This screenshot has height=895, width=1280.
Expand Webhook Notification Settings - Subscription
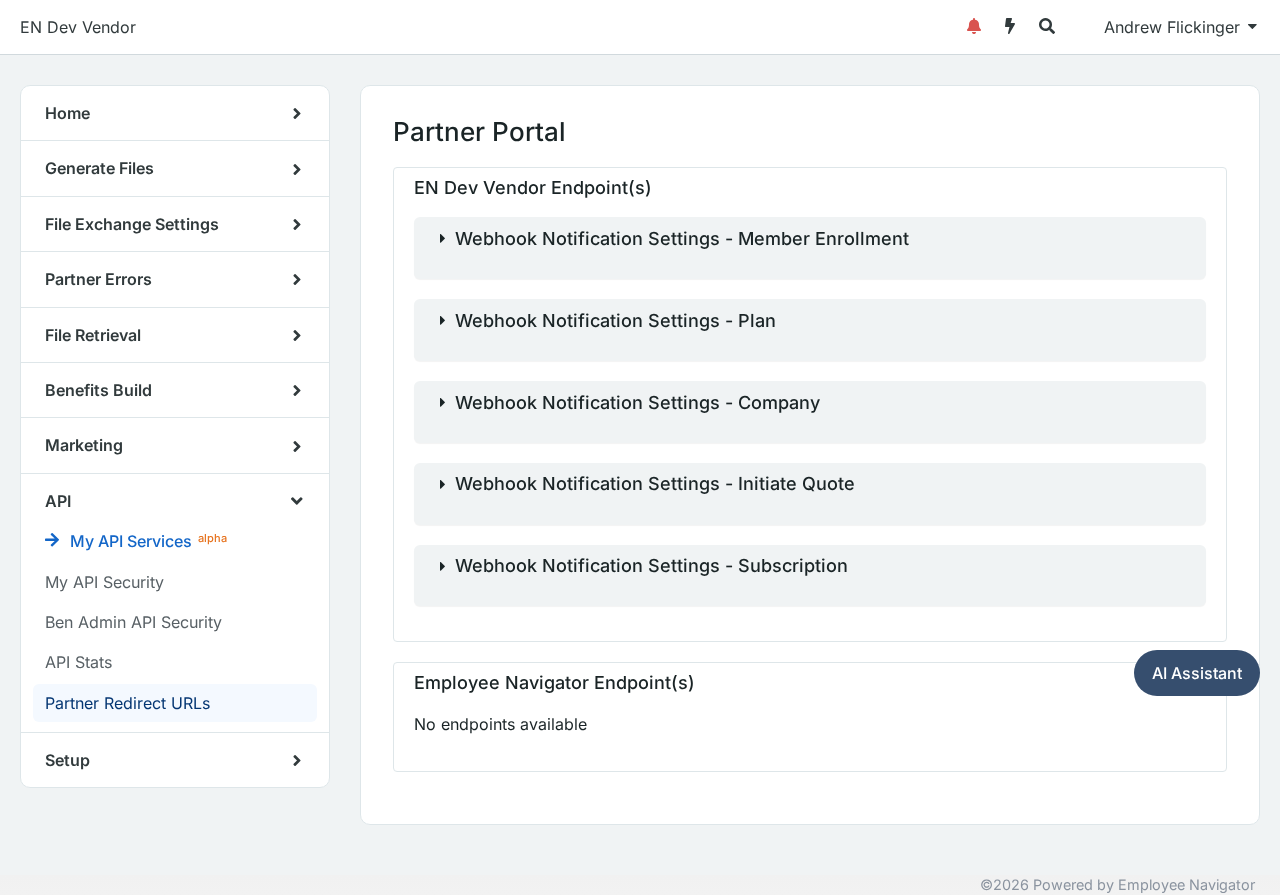click(810, 576)
